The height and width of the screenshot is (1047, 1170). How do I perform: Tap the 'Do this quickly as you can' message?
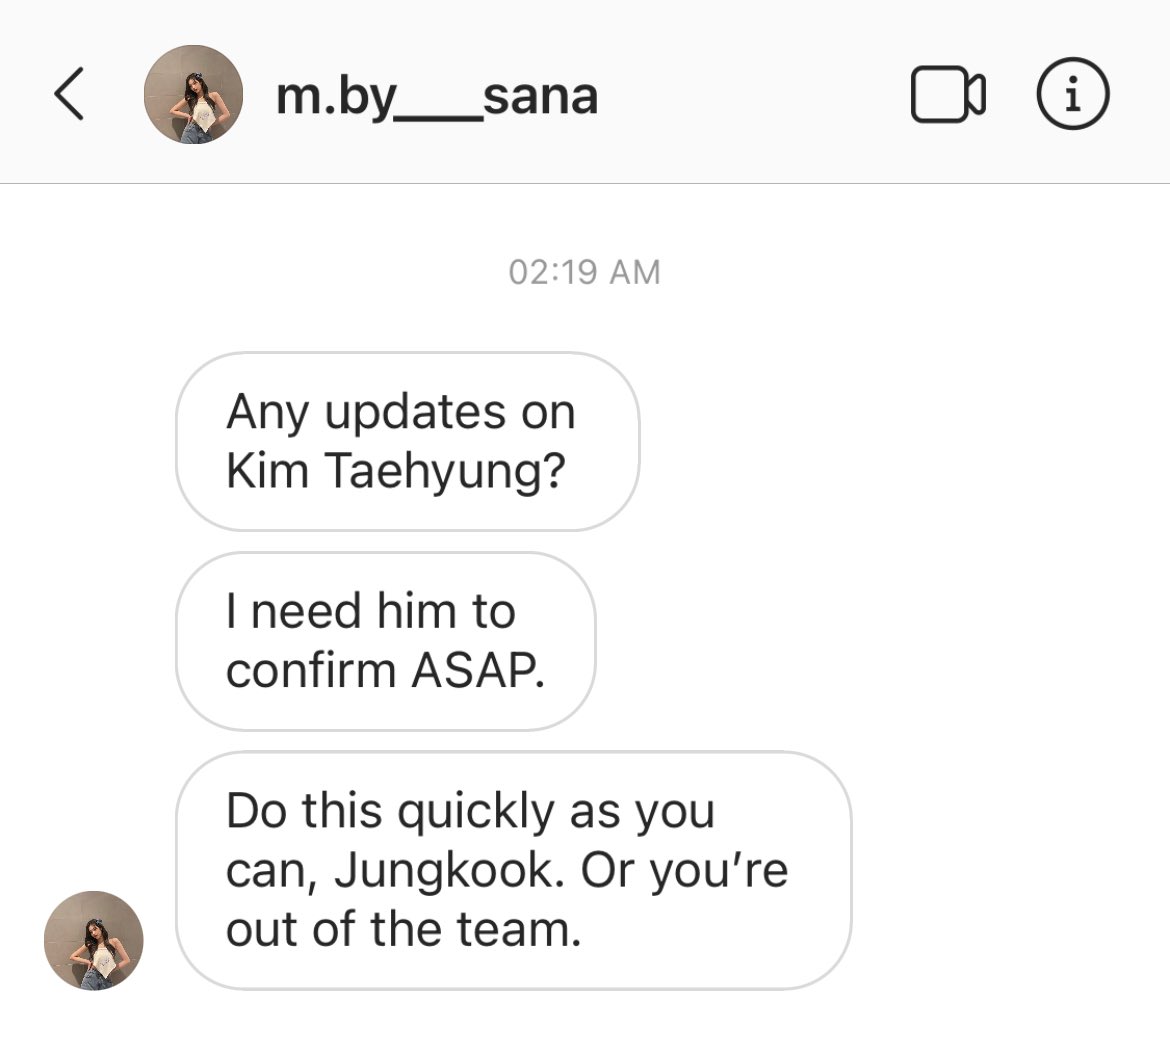[513, 870]
